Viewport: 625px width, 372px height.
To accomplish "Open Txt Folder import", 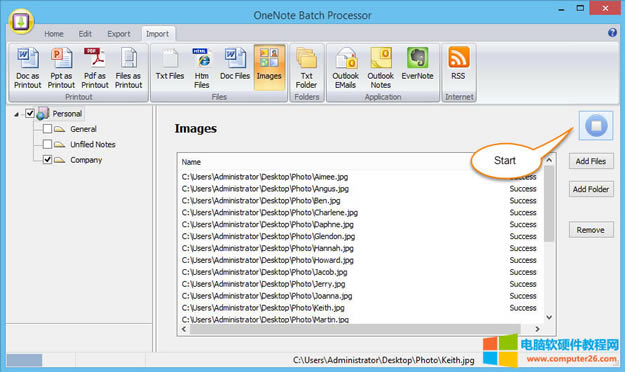I will [306, 68].
